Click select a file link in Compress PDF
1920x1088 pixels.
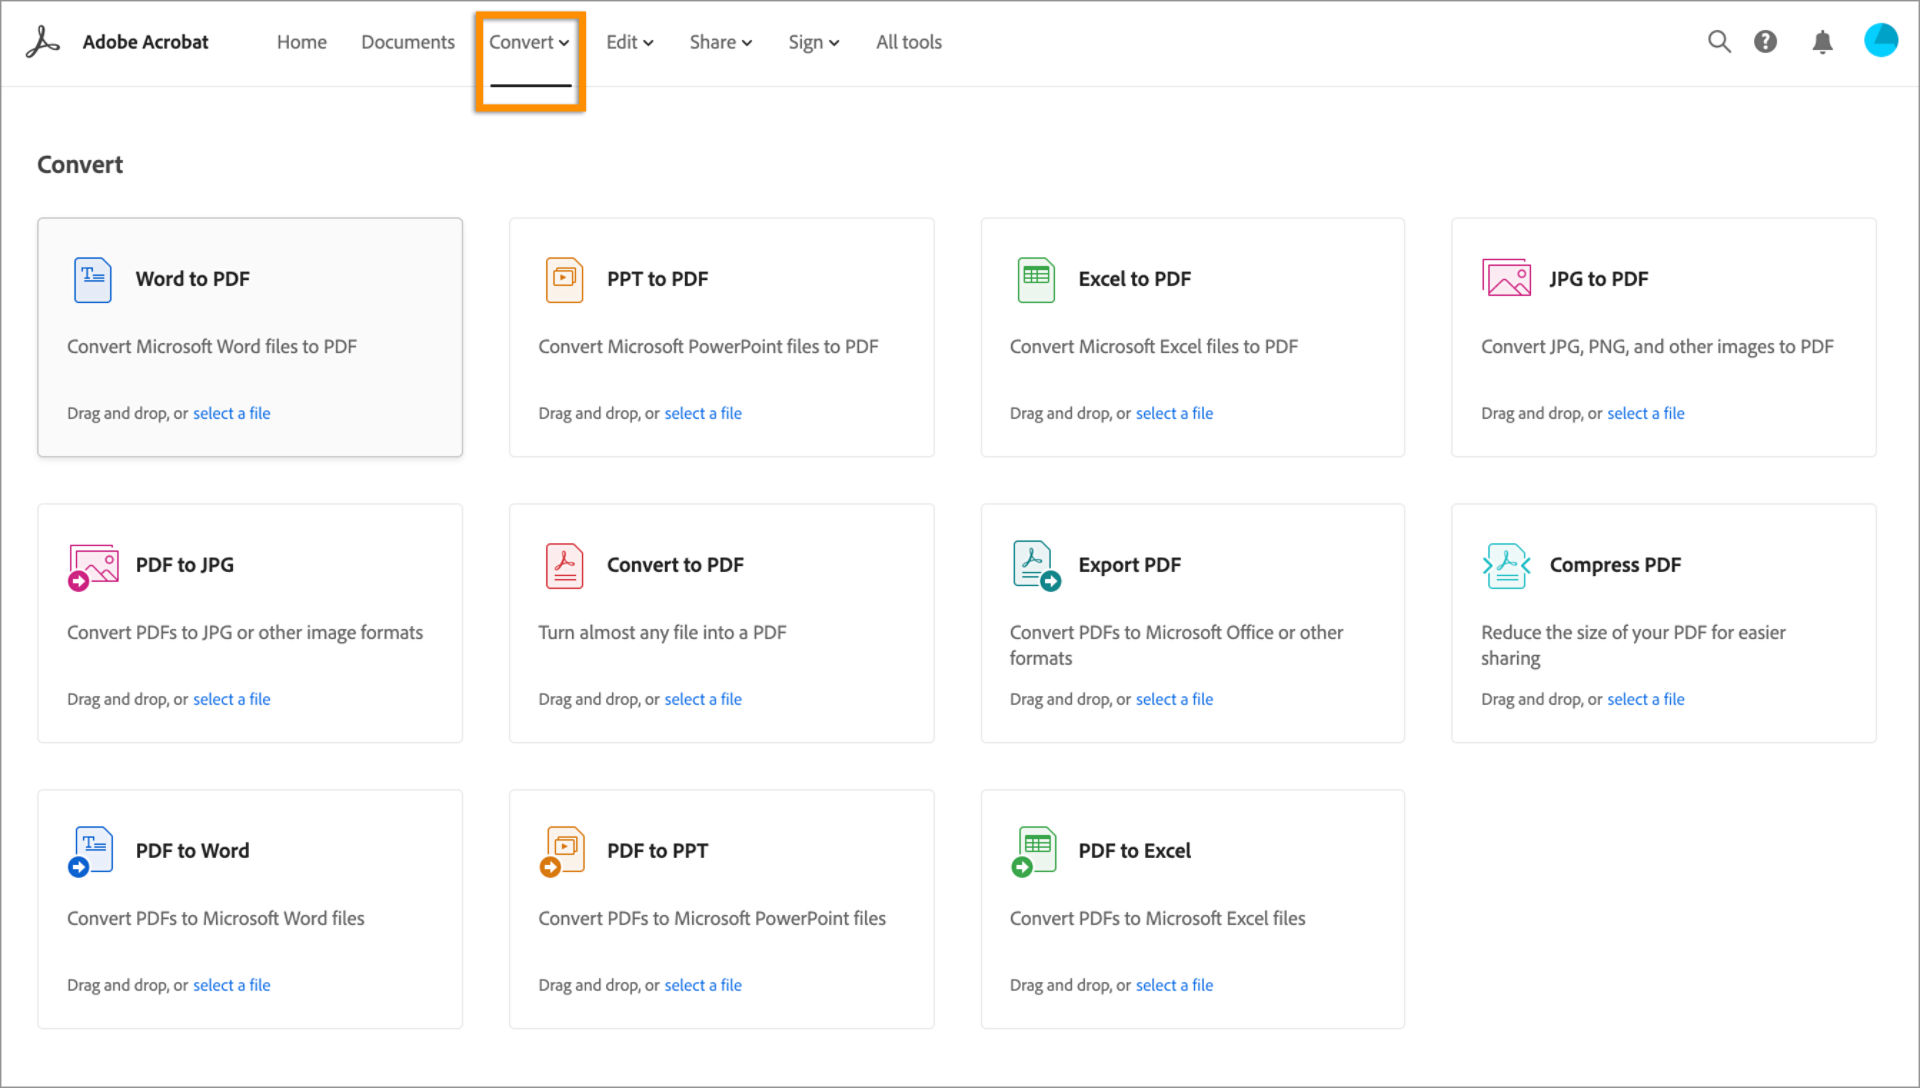pyautogui.click(x=1646, y=699)
